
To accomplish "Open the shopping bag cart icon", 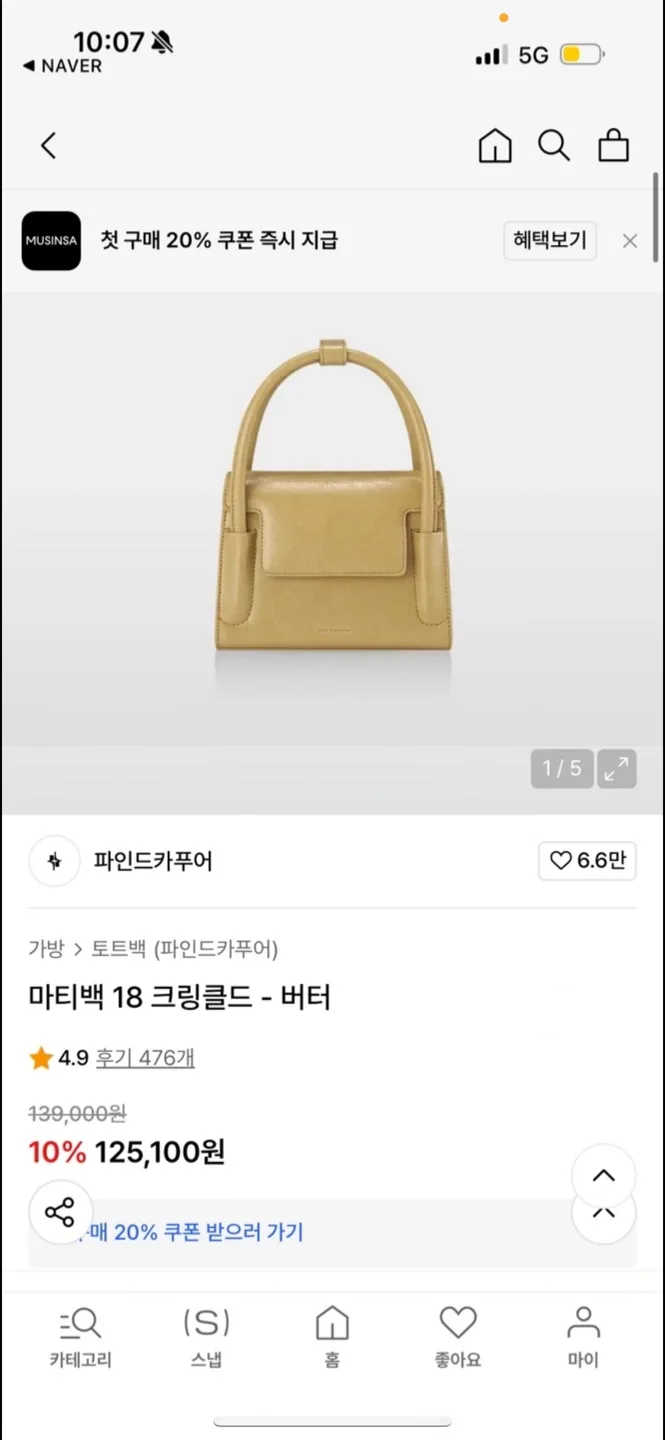I will tap(613, 146).
